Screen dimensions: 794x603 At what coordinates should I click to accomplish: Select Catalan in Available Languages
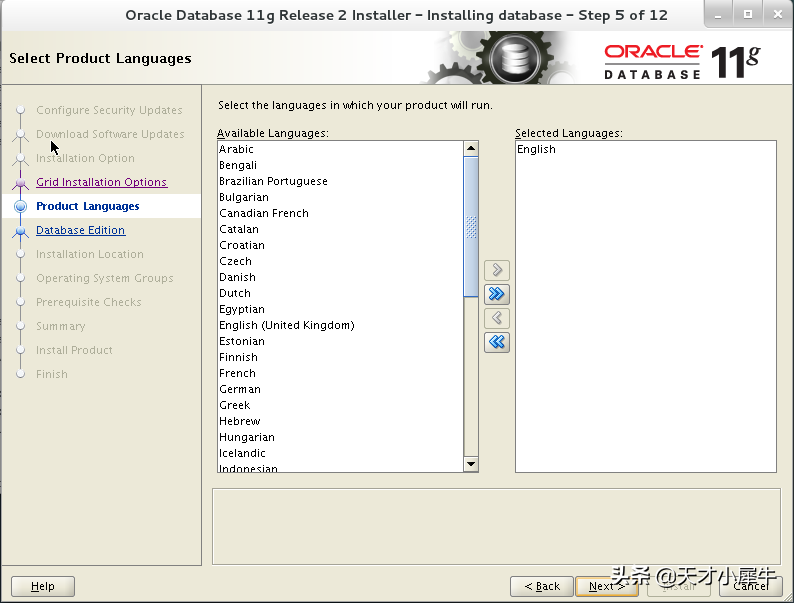tap(340, 229)
